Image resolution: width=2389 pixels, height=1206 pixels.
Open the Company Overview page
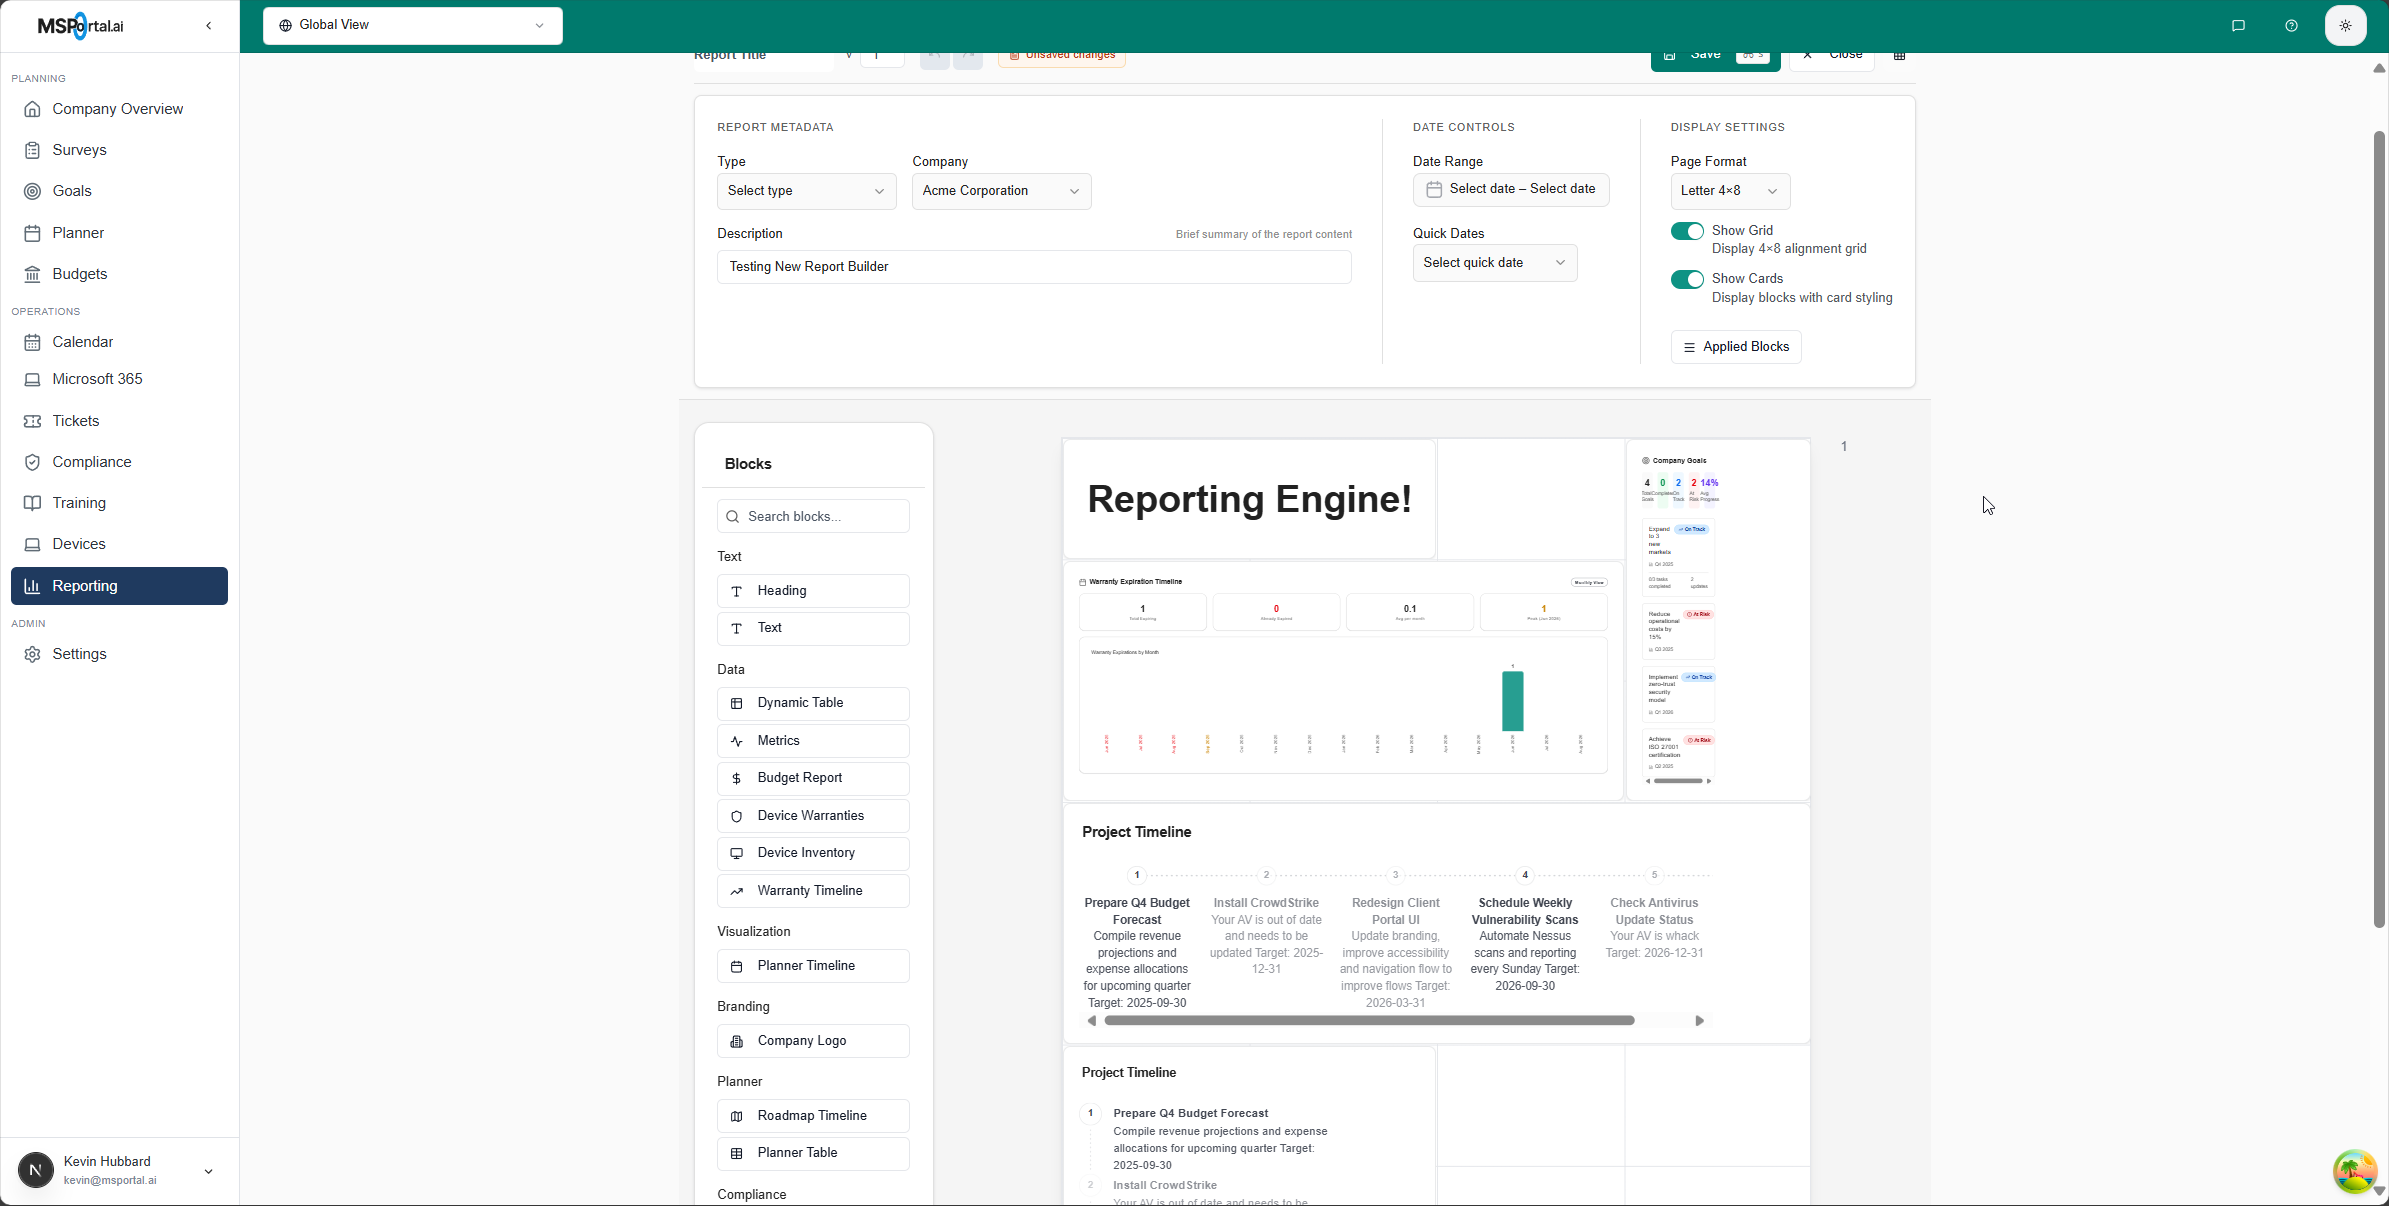[x=117, y=109]
